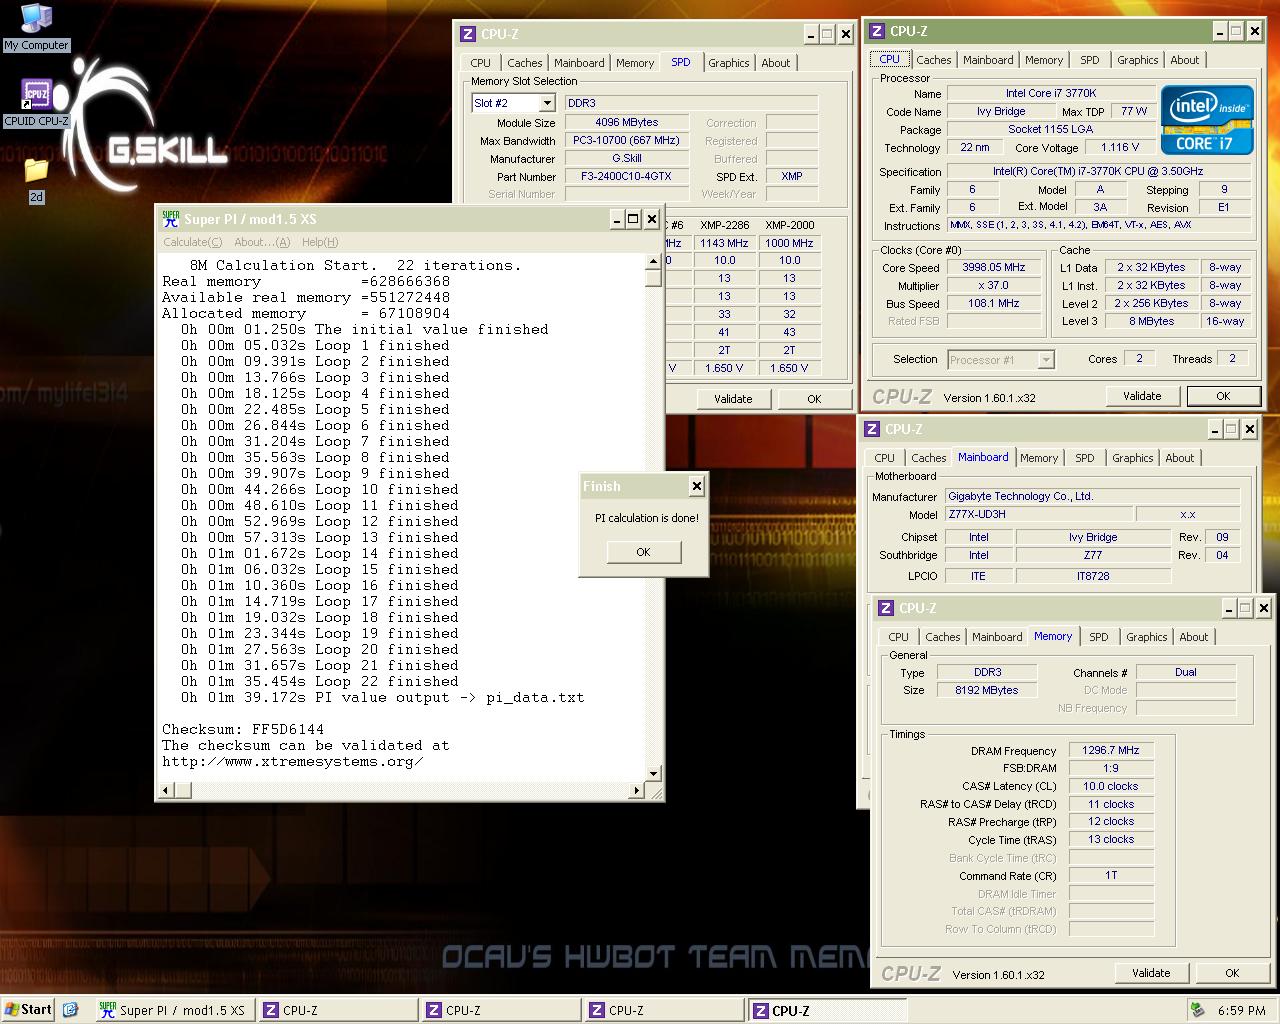Viewport: 1280px width, 1024px height.
Task: Click the xtremesystems.org URL text
Action: point(293,761)
